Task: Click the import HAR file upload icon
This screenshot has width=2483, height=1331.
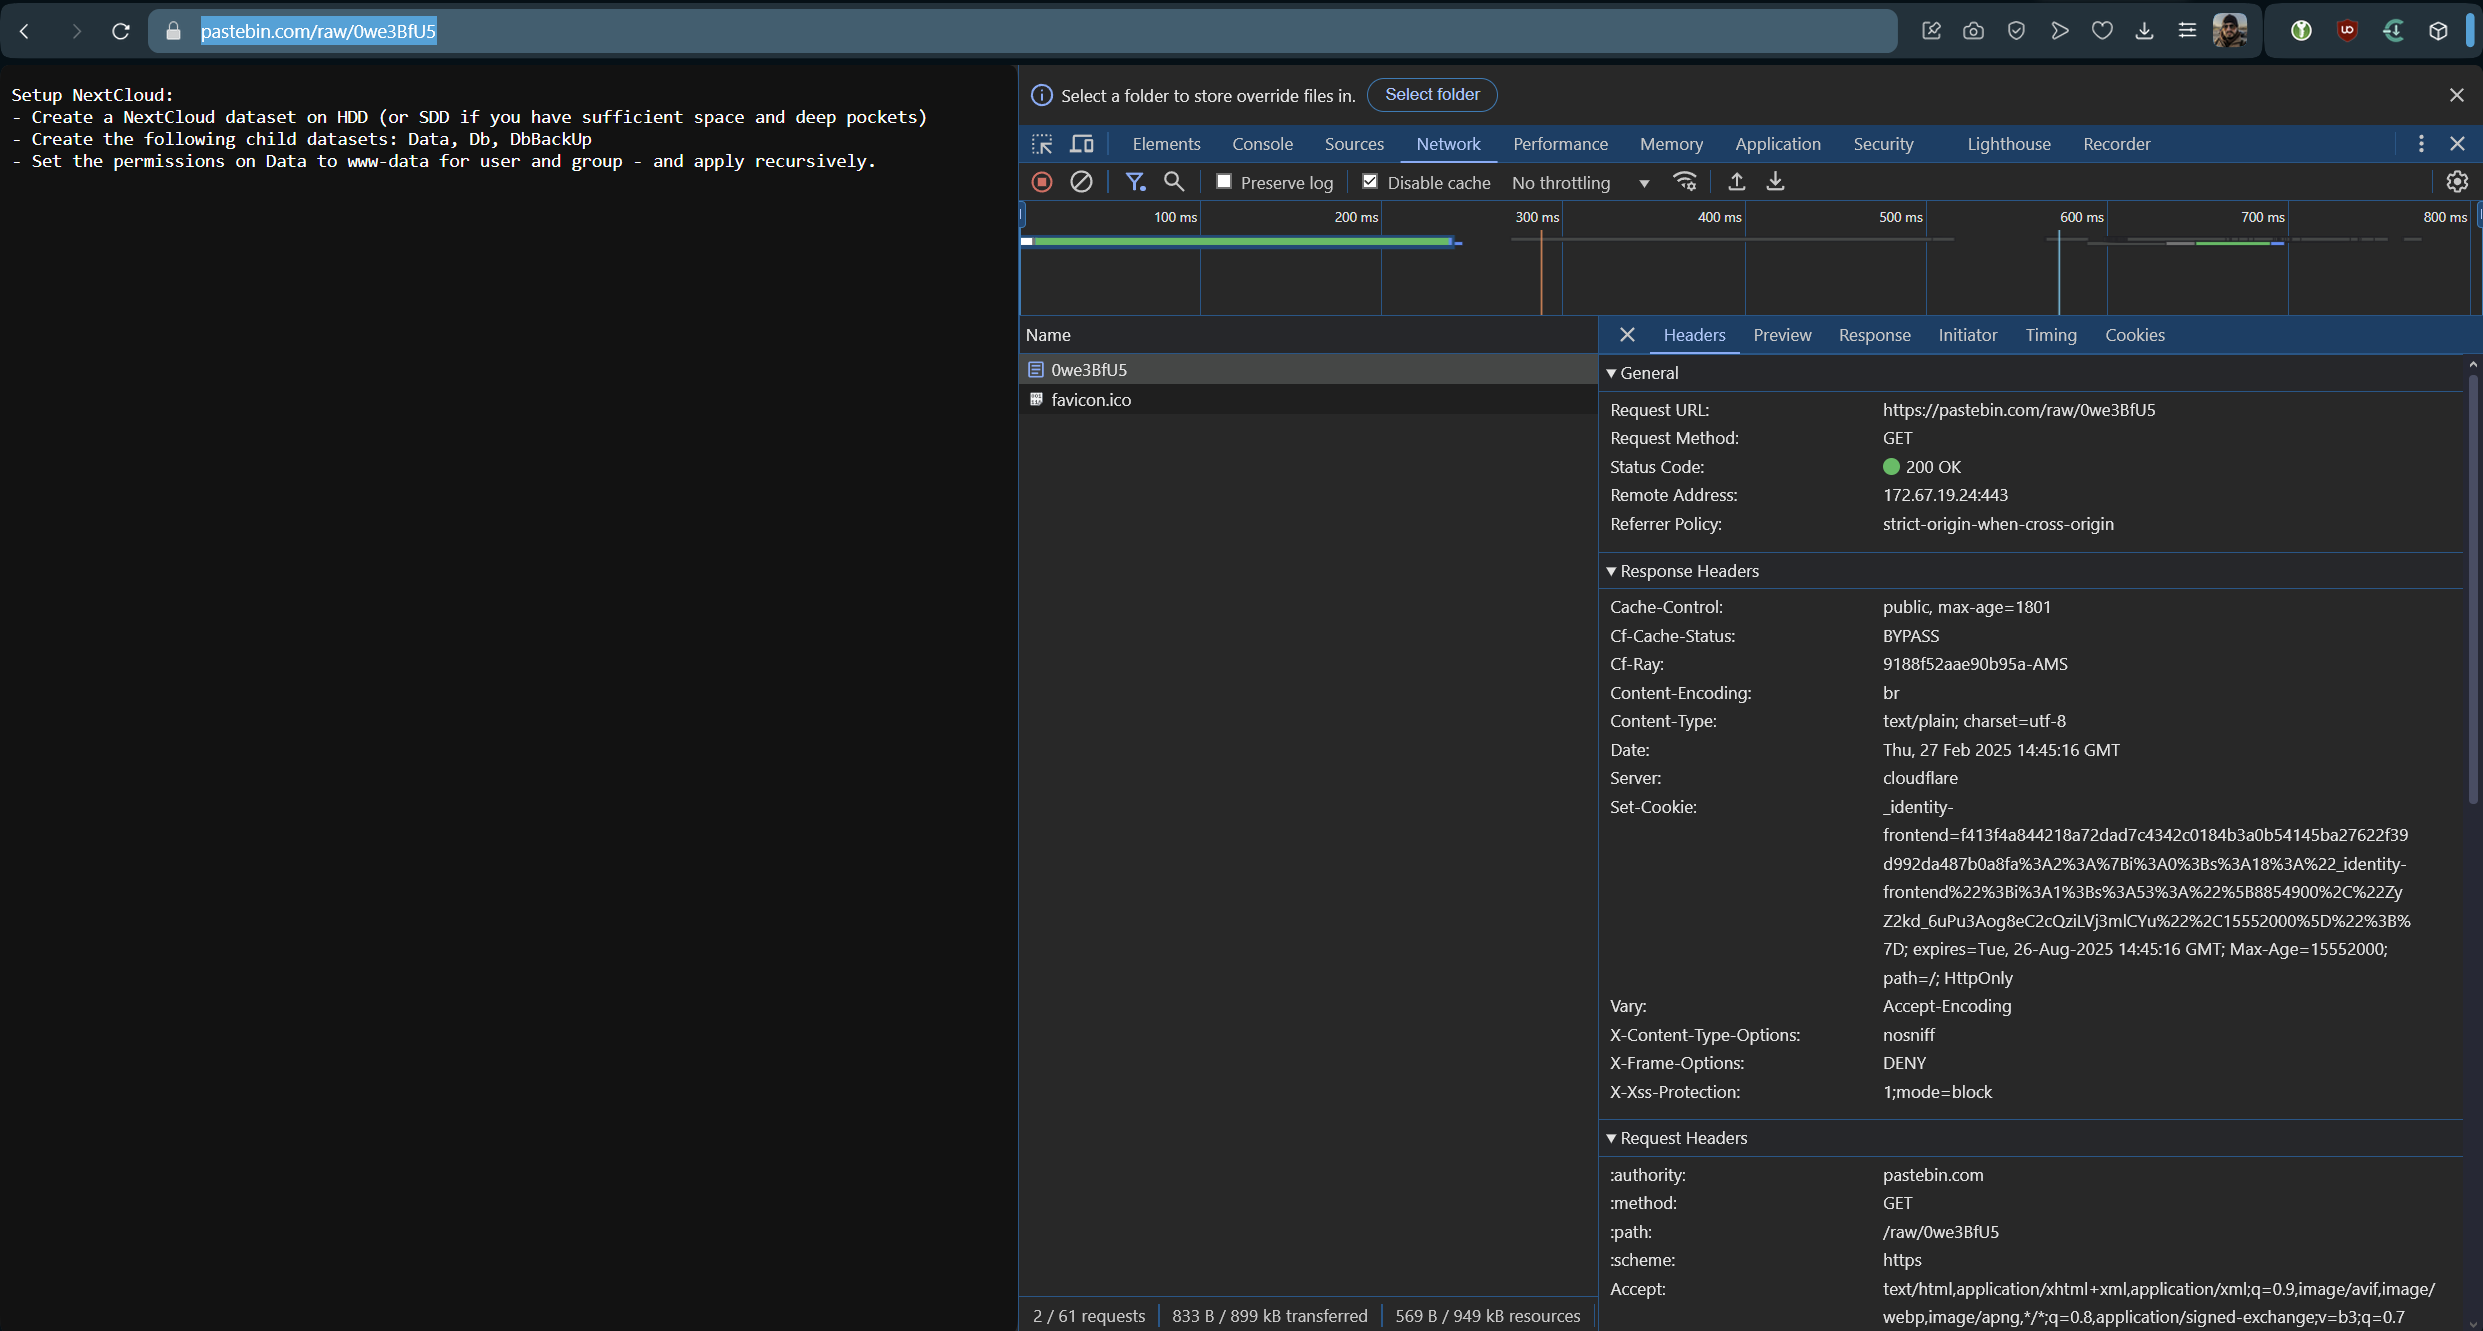Action: click(1737, 182)
